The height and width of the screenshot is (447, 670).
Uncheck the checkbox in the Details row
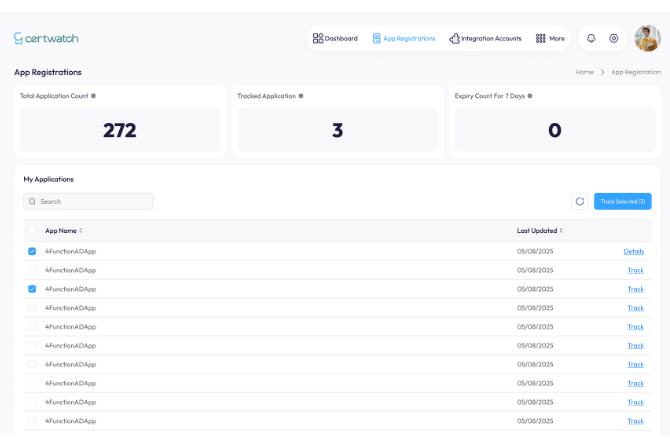32,251
